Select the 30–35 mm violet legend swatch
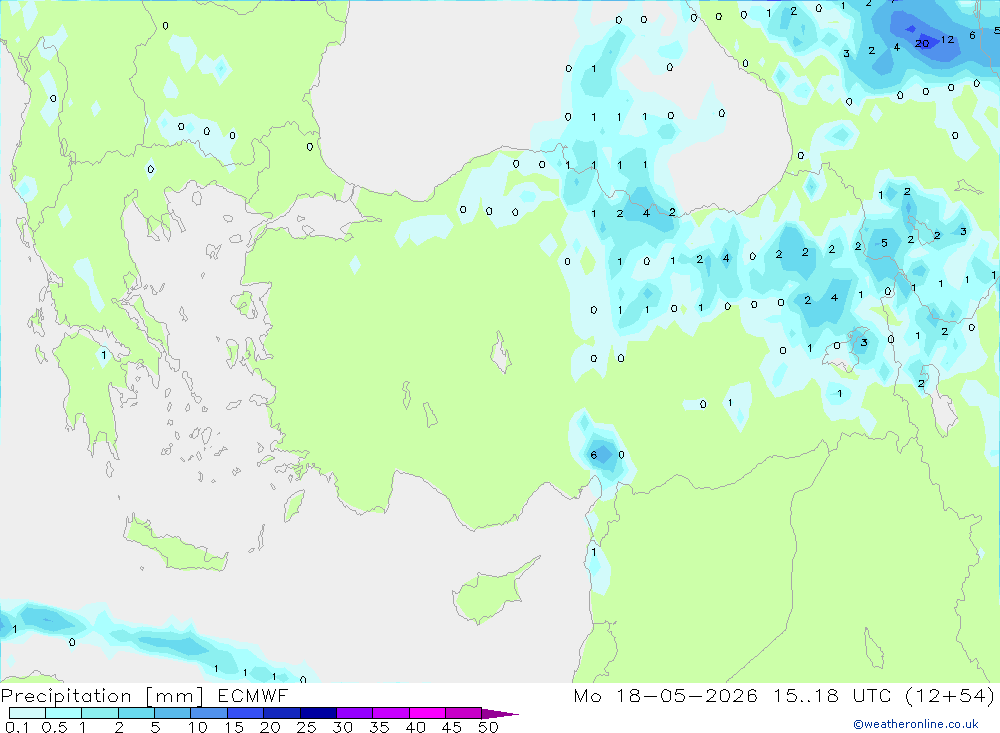The height and width of the screenshot is (733, 1000). coord(354,713)
